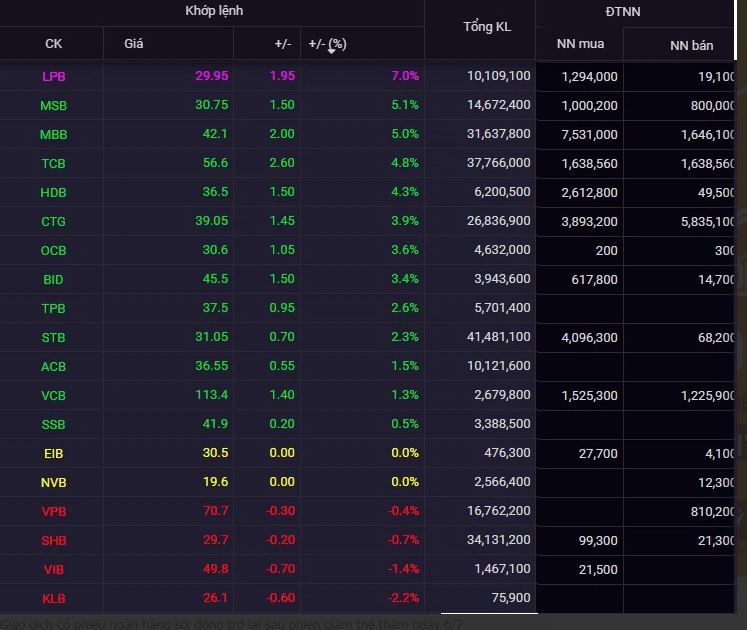Image resolution: width=747 pixels, height=630 pixels.
Task: Open the LPB ticker symbol
Action: pos(54,76)
